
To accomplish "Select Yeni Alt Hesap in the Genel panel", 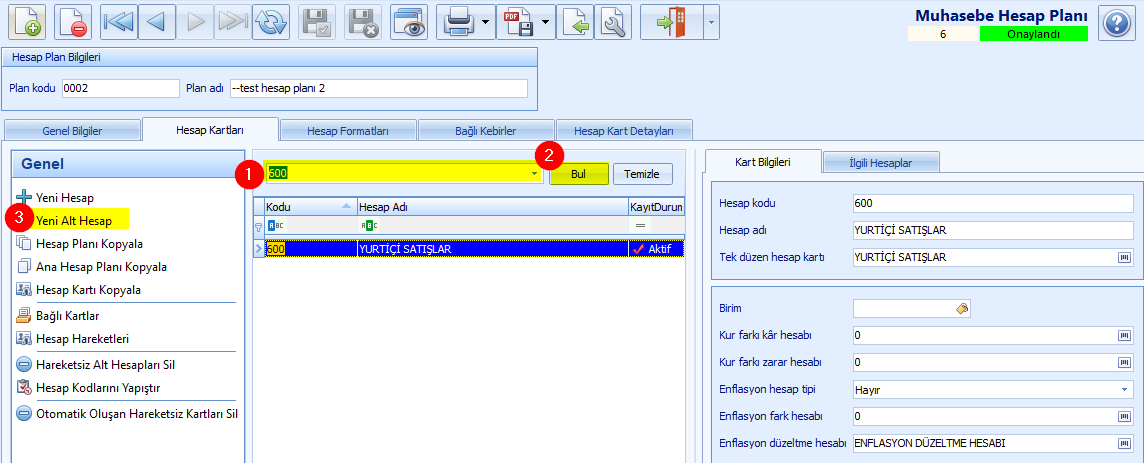I will click(72, 219).
